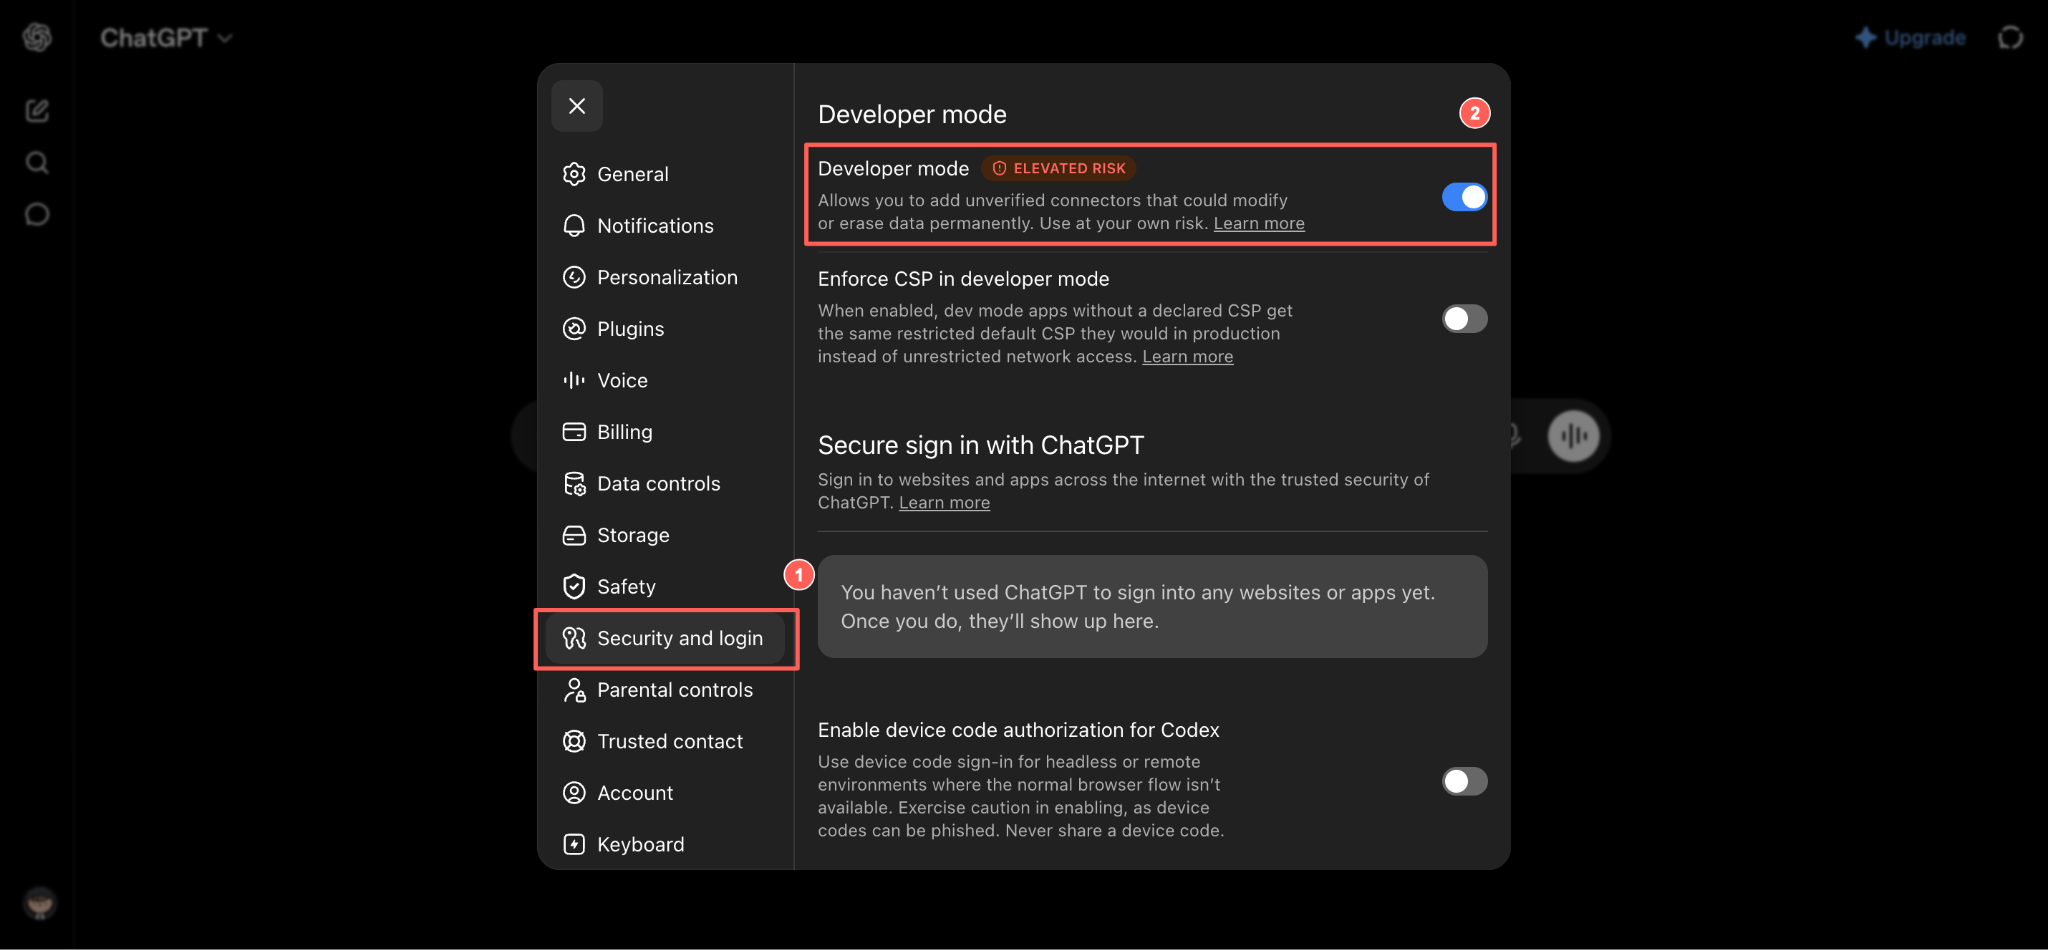Screen dimensions: 2048x950
Task: Click the Safety shield icon
Action: (x=574, y=587)
